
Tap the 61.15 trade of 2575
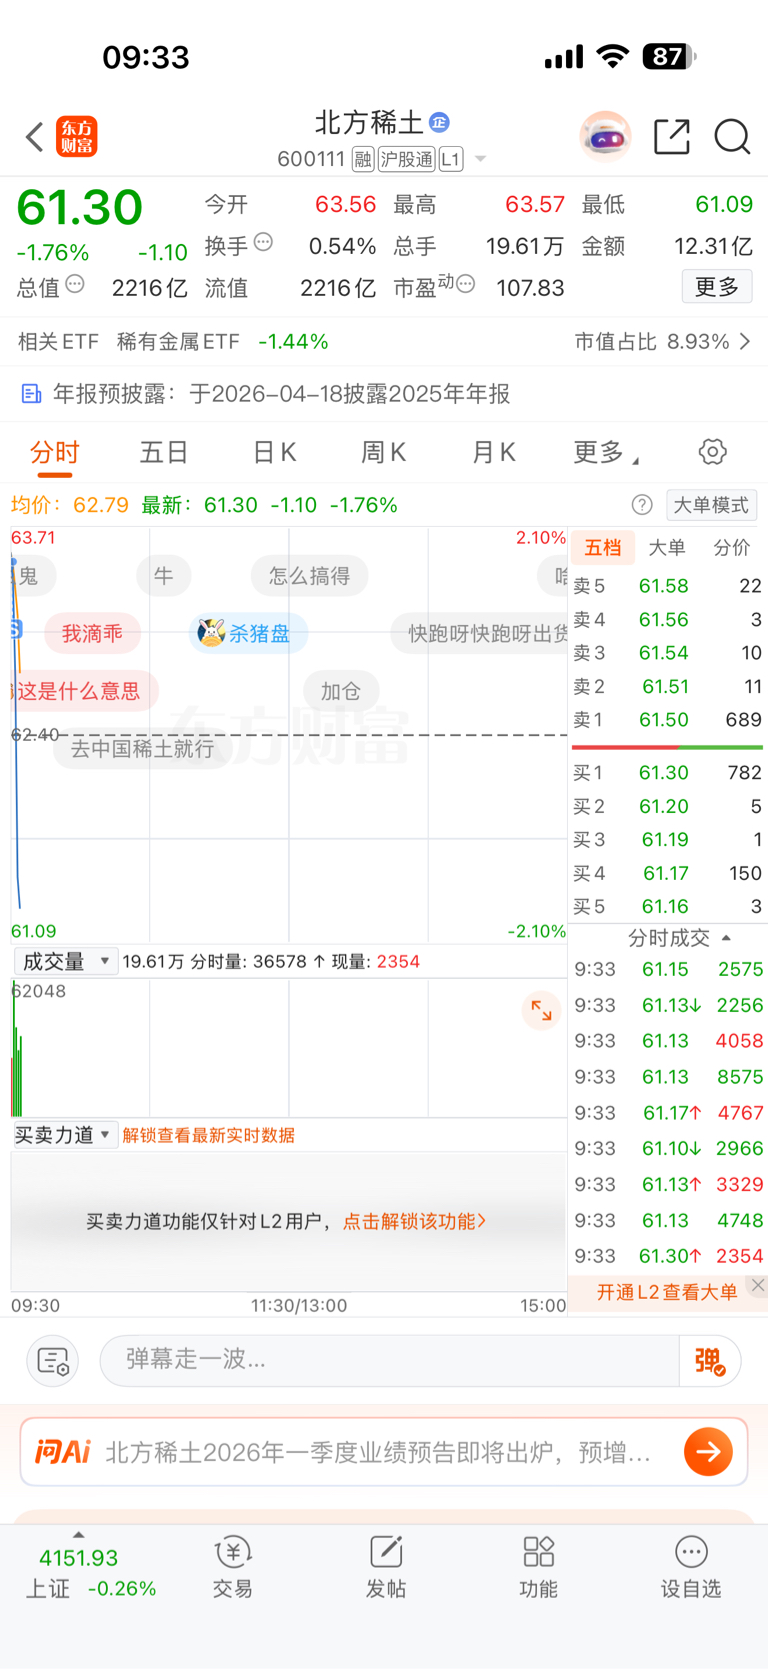[x=667, y=969]
